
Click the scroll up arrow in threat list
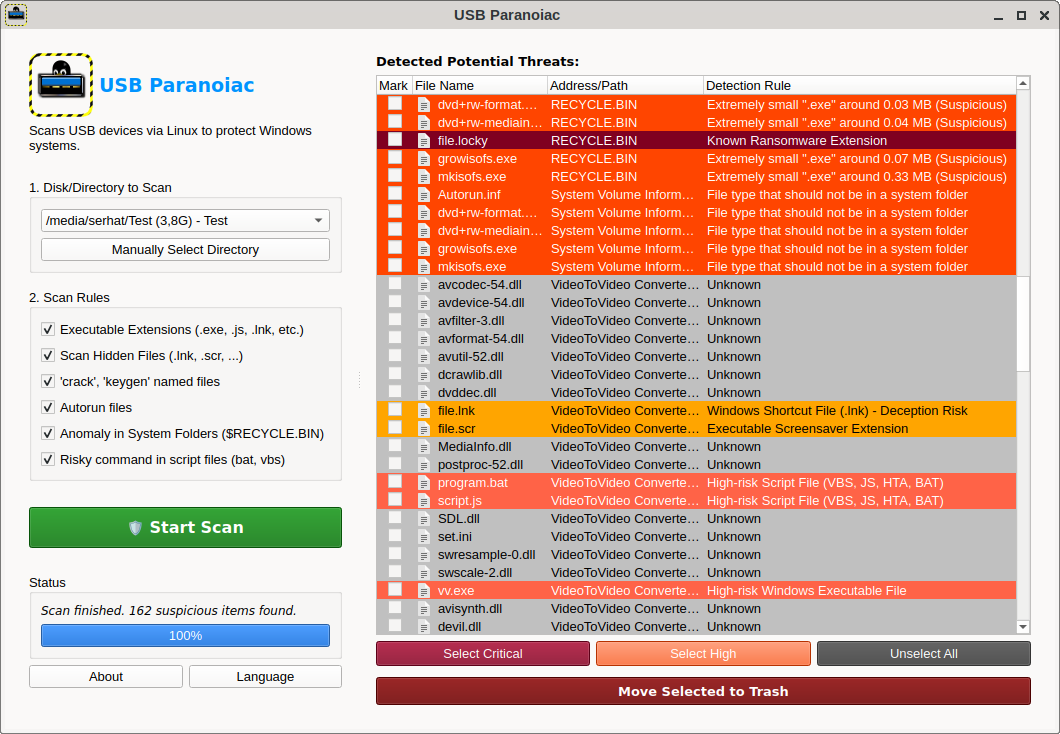[1023, 85]
